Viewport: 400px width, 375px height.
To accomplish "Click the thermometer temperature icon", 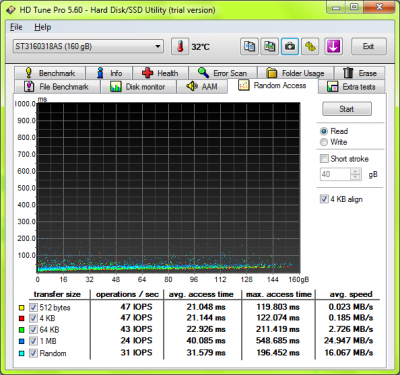I will (180, 46).
